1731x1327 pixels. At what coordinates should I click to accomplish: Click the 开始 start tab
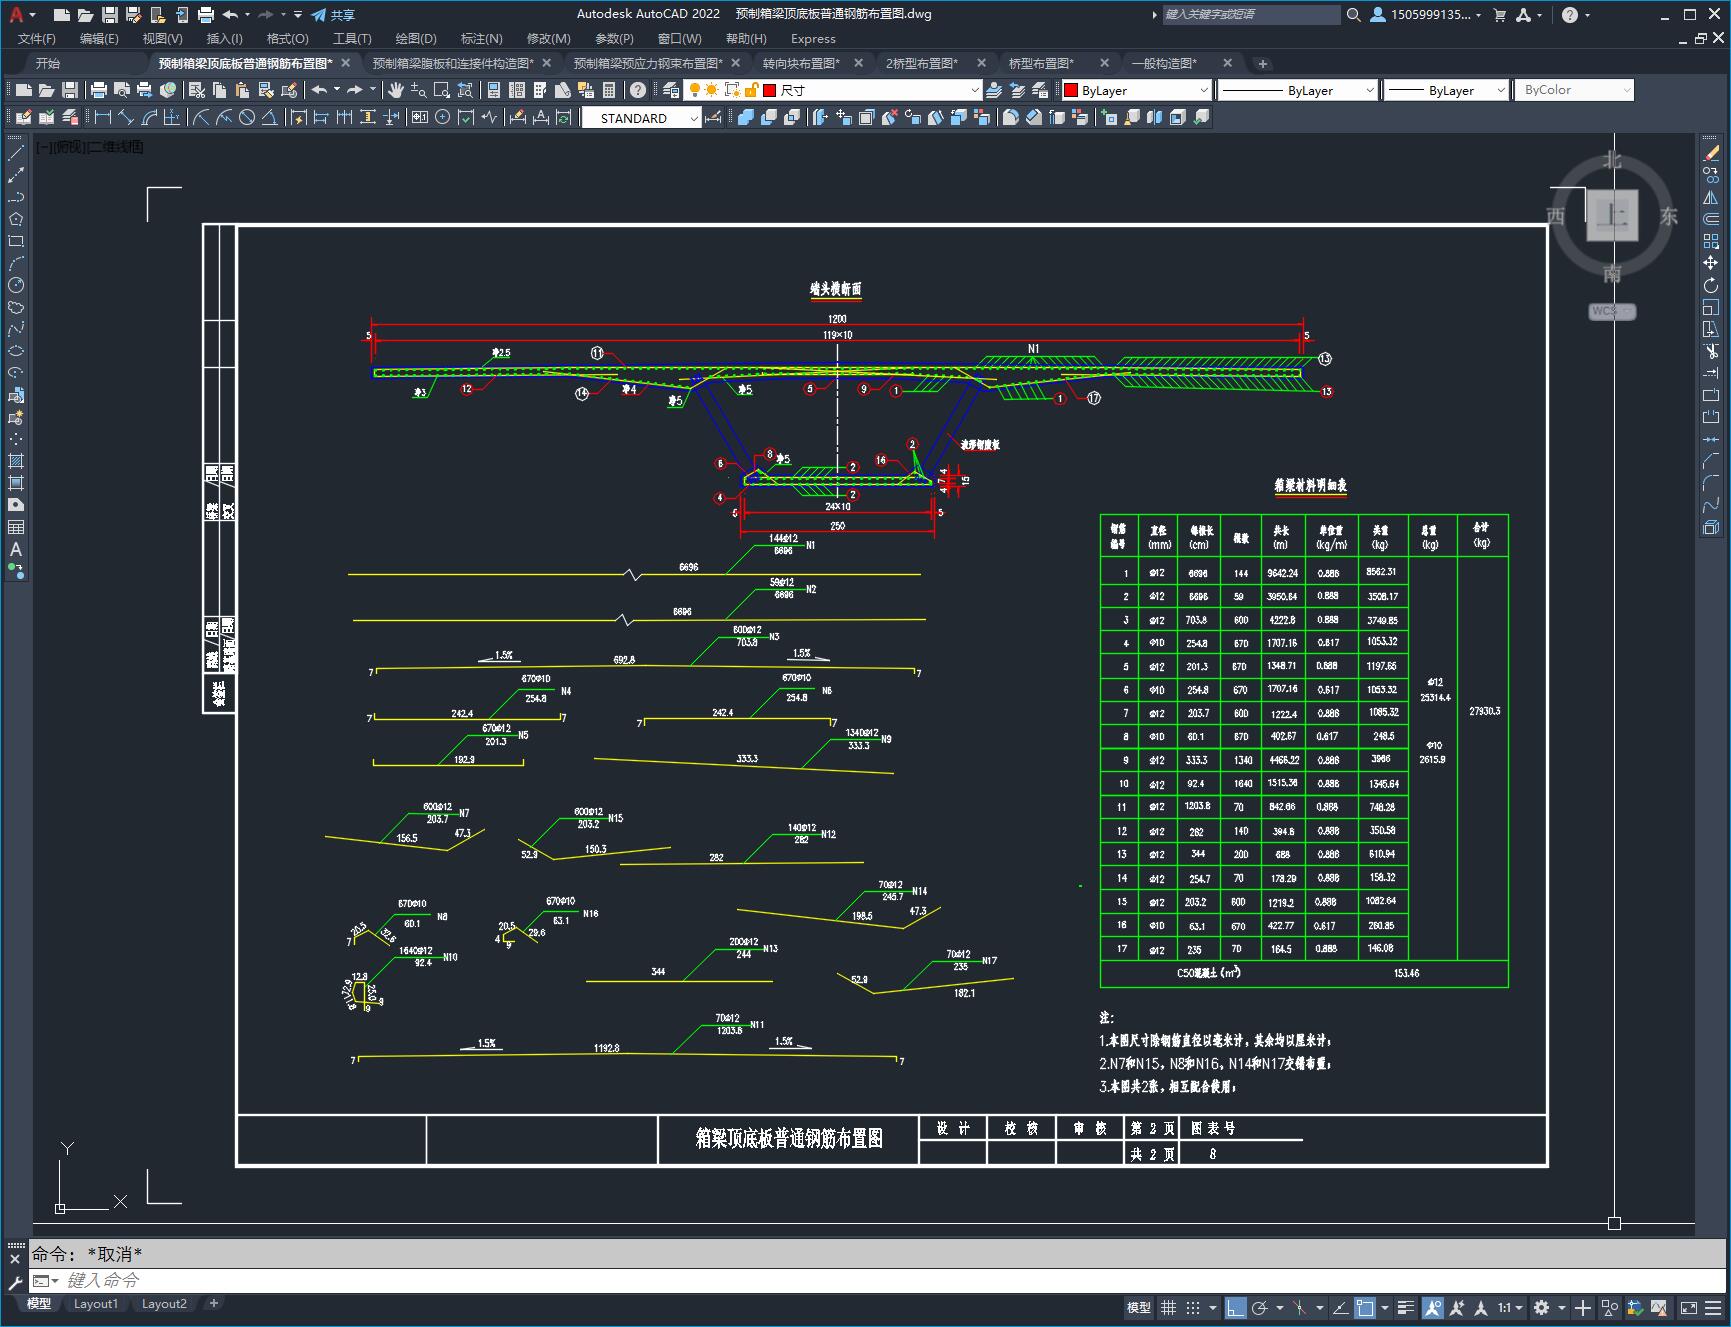48,63
